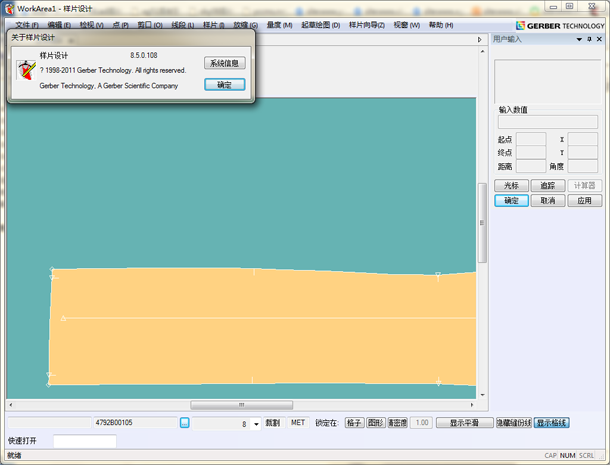Click the 终点 value field
Viewport: 610px width, 465px height.
(531, 153)
